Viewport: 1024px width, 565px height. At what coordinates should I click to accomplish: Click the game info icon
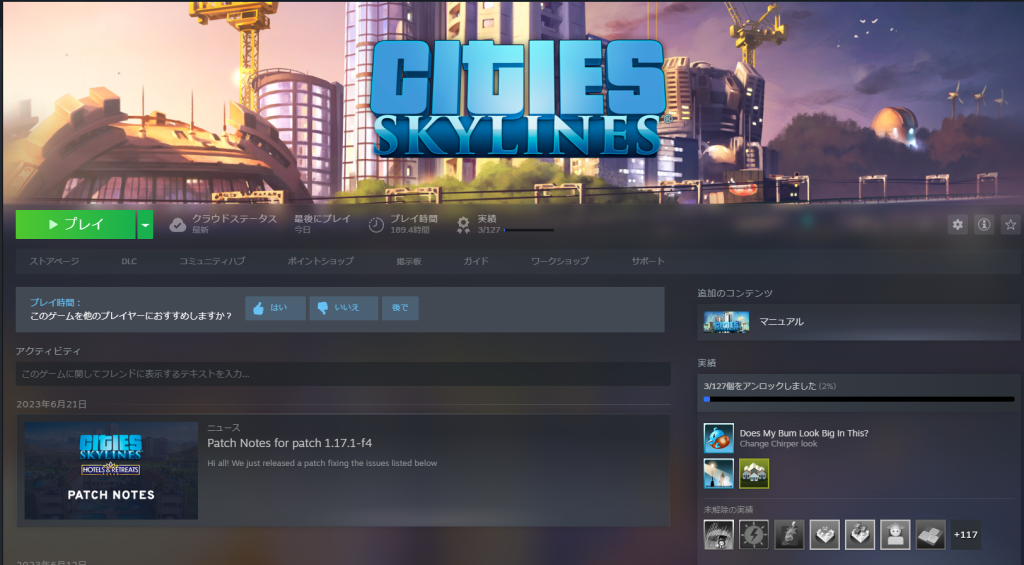click(984, 225)
